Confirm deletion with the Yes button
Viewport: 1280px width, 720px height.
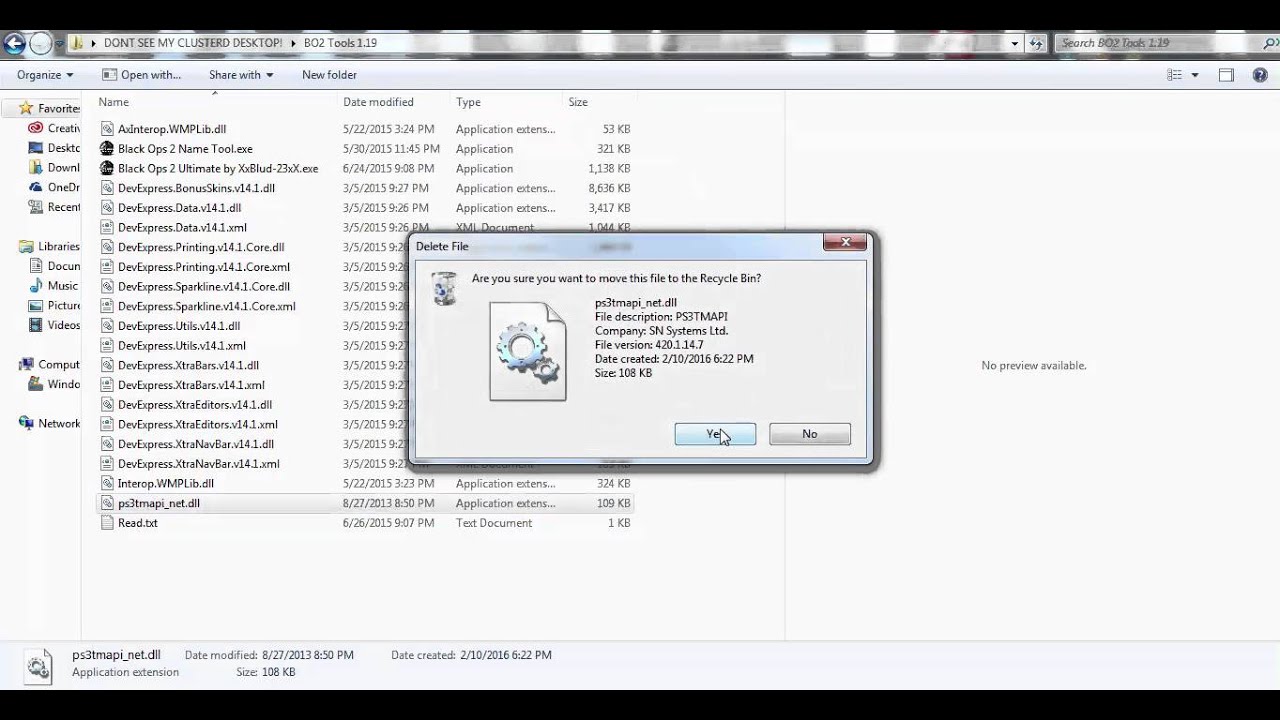point(715,434)
